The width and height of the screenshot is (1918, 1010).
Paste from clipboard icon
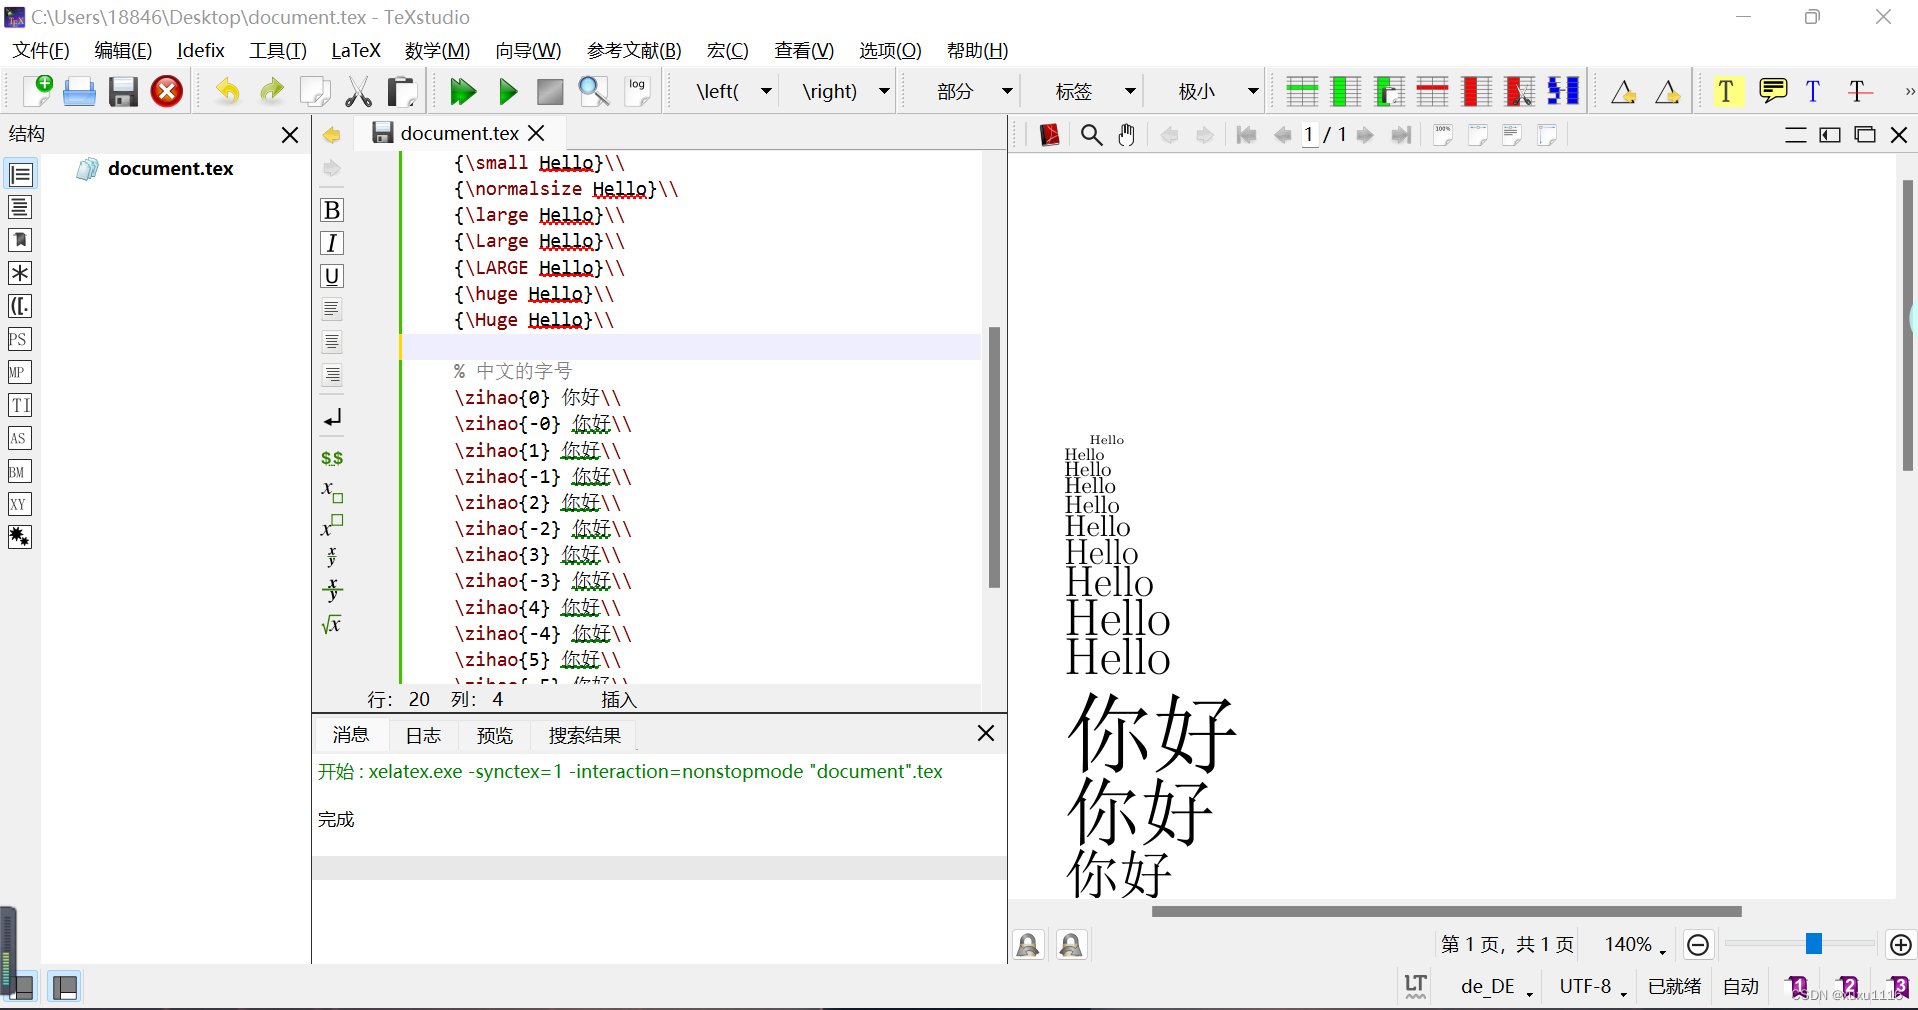click(x=401, y=91)
